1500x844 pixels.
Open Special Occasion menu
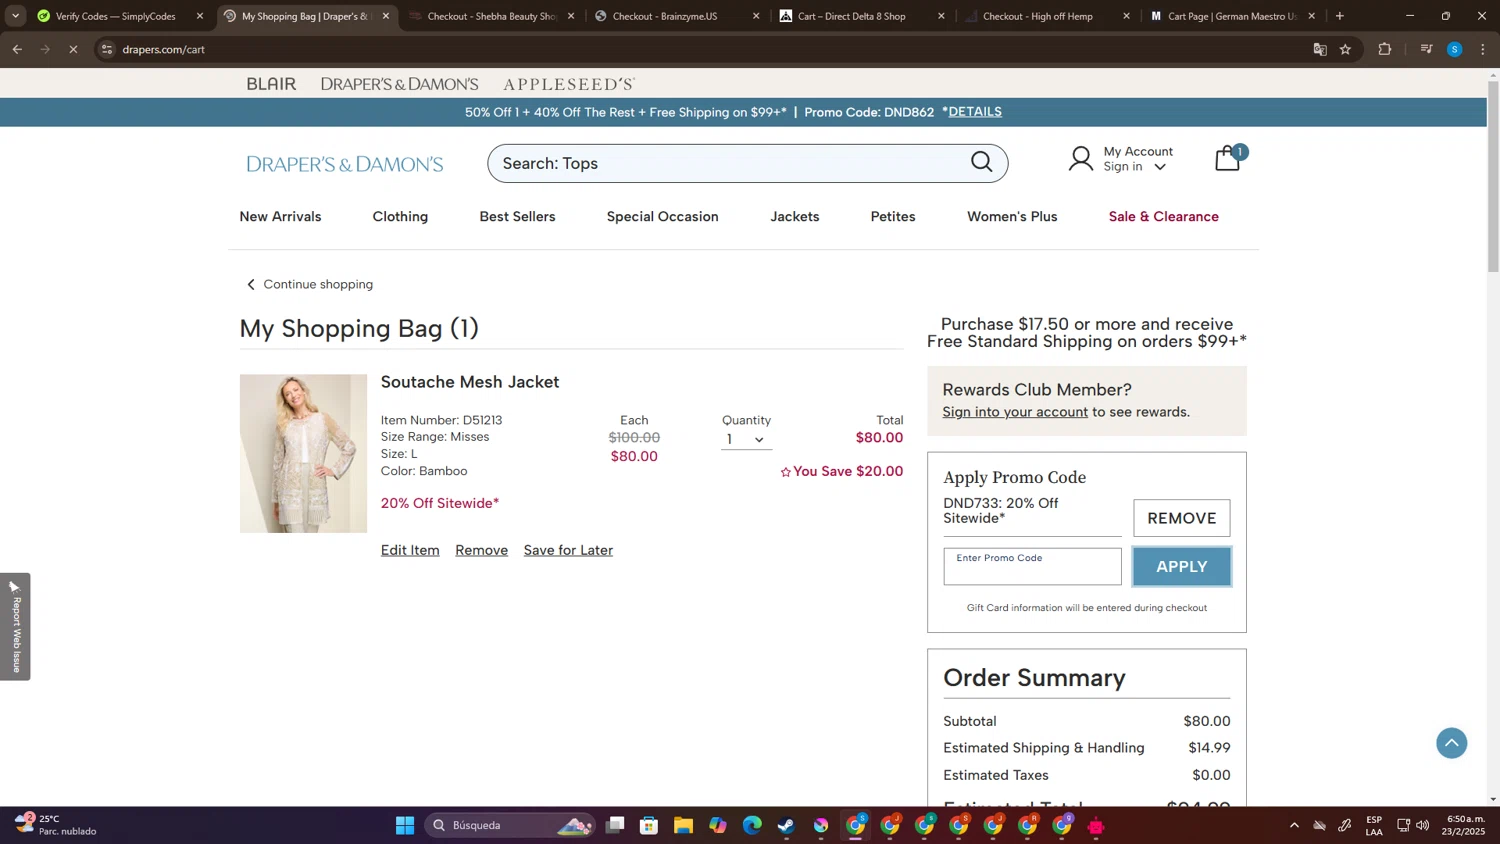[x=662, y=216]
